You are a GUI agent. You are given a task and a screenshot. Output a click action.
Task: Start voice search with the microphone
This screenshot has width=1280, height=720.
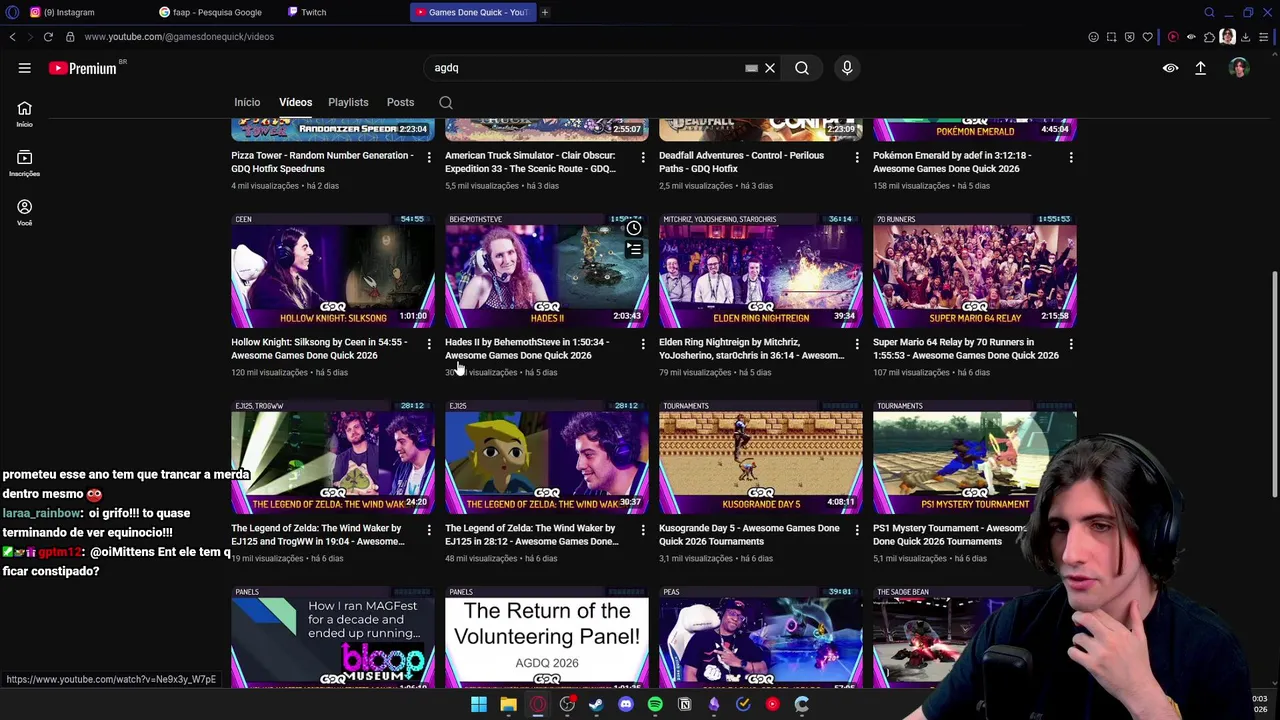pos(847,68)
